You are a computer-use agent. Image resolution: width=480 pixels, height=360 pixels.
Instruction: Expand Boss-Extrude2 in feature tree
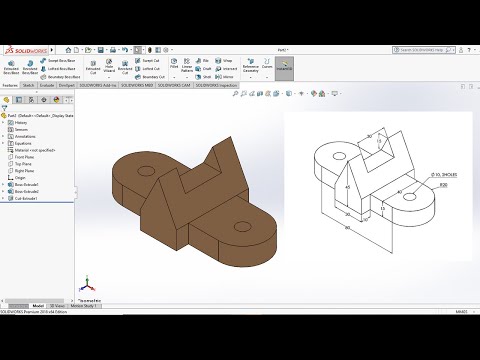3,191
